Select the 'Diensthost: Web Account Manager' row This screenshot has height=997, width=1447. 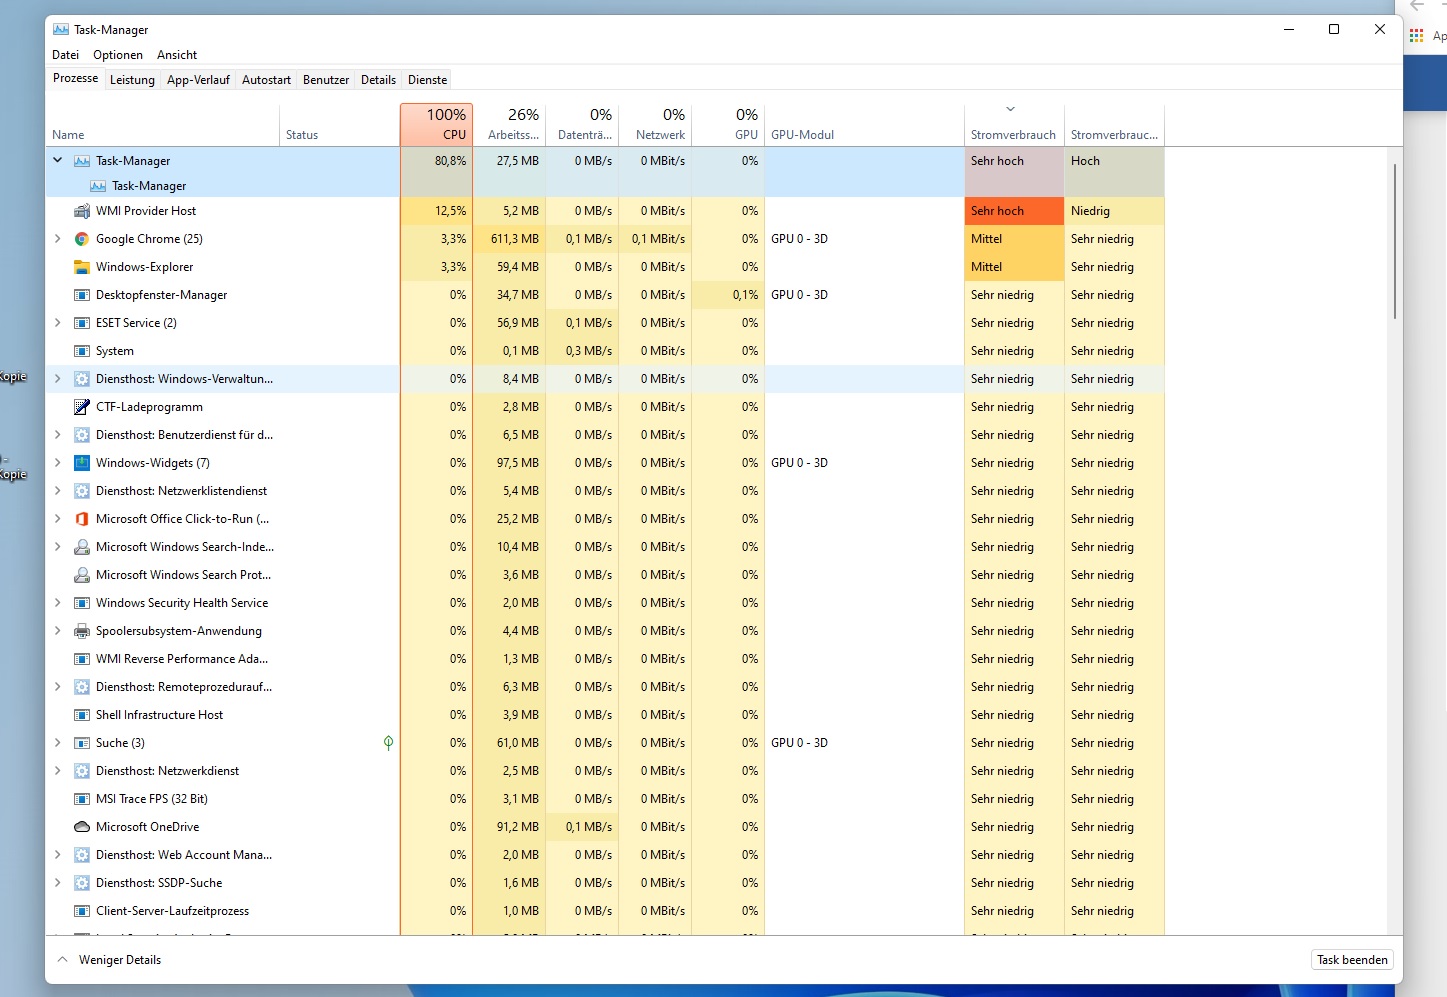click(x=604, y=855)
